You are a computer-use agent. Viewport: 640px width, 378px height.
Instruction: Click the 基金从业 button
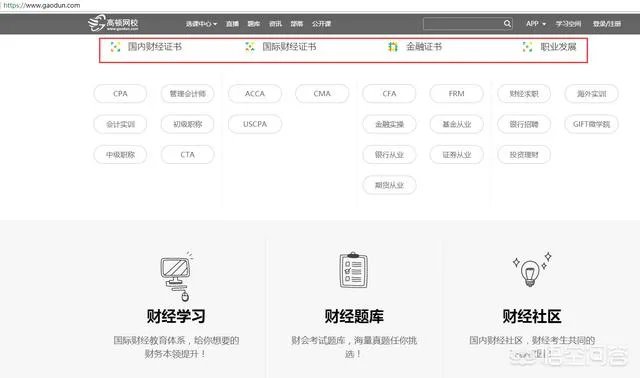tap(456, 124)
